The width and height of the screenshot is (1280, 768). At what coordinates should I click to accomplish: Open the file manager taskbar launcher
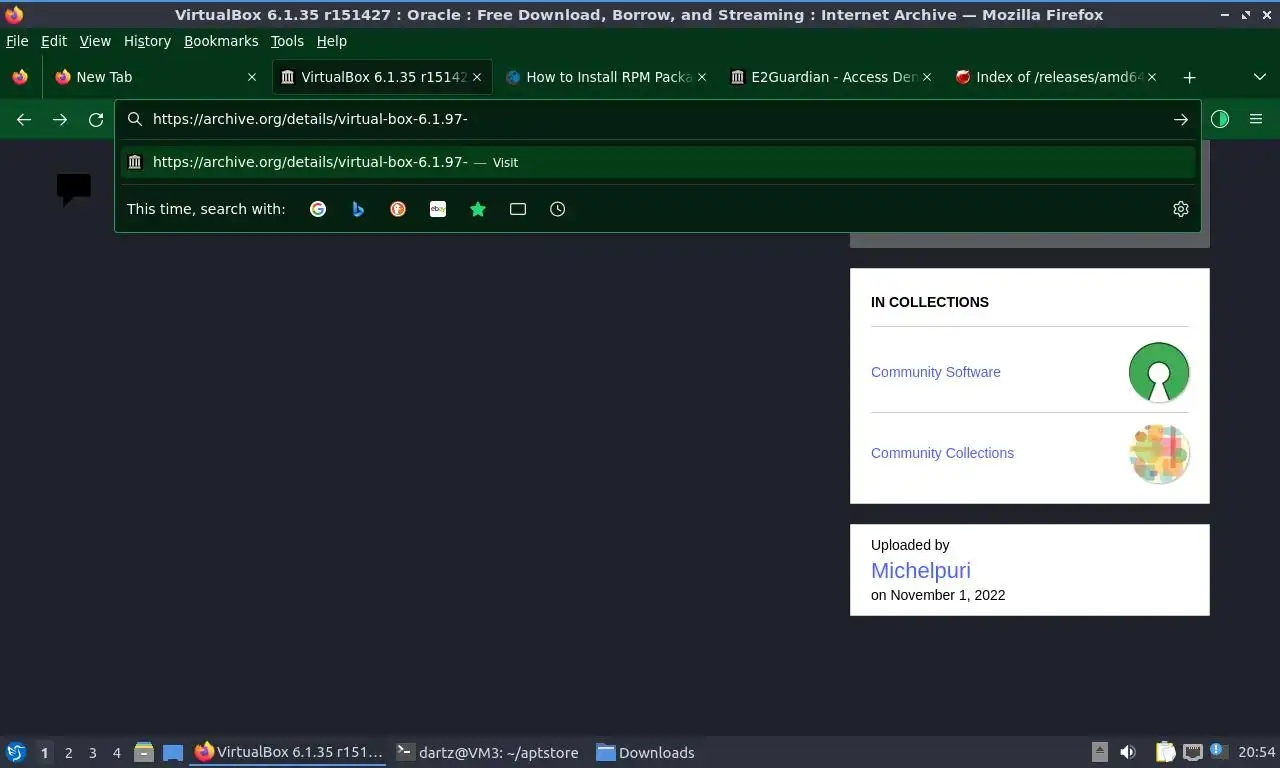point(144,752)
